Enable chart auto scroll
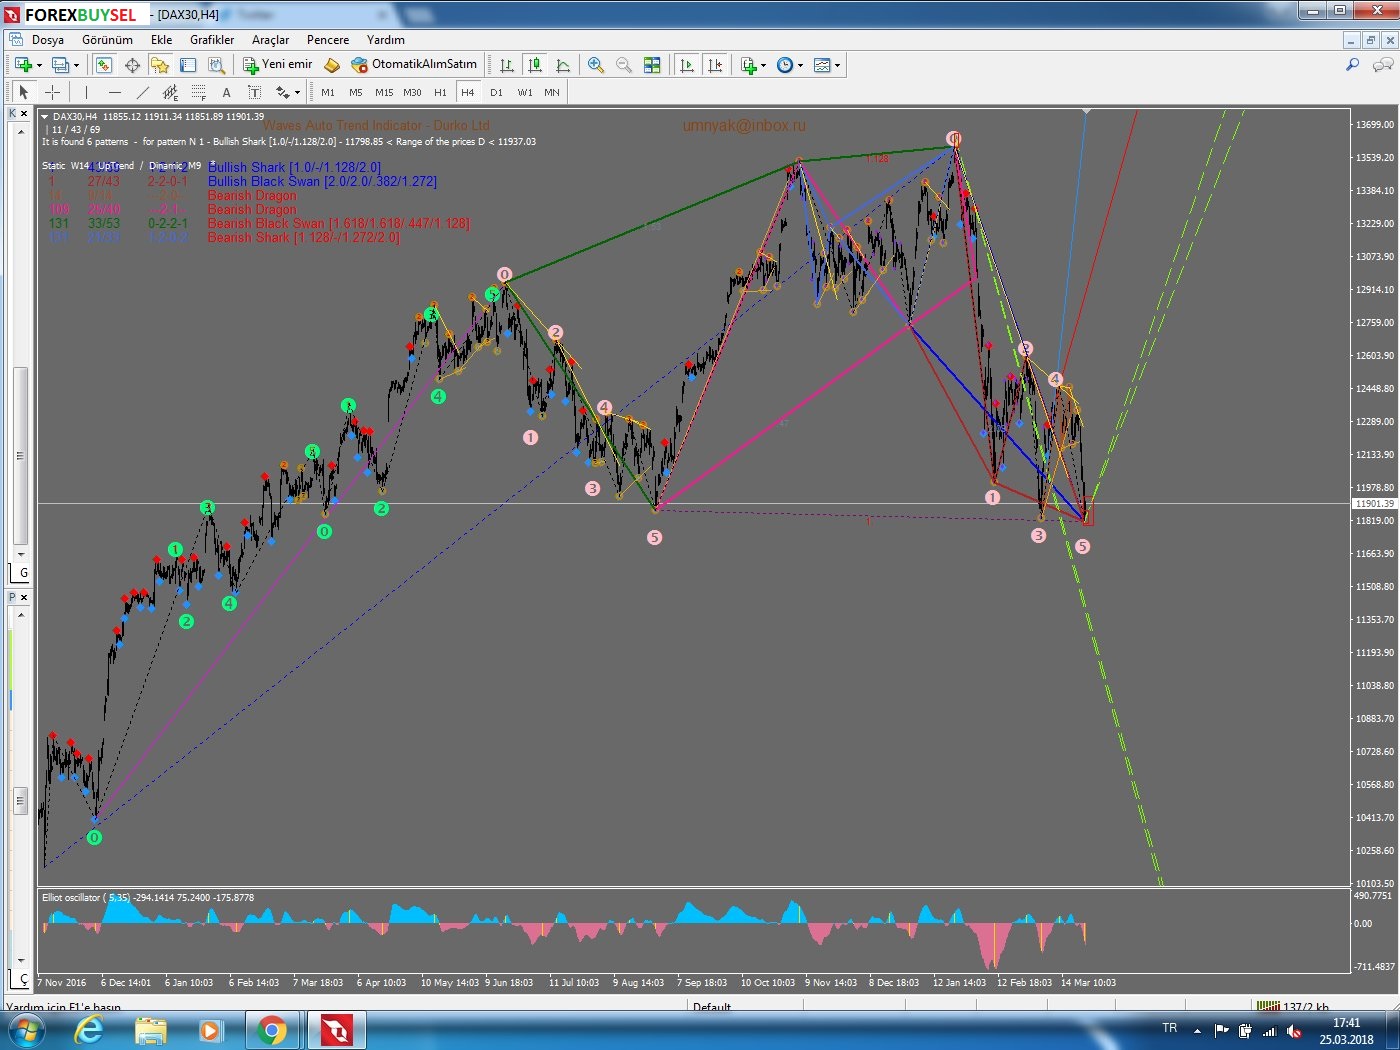The height and width of the screenshot is (1050, 1400). point(687,65)
